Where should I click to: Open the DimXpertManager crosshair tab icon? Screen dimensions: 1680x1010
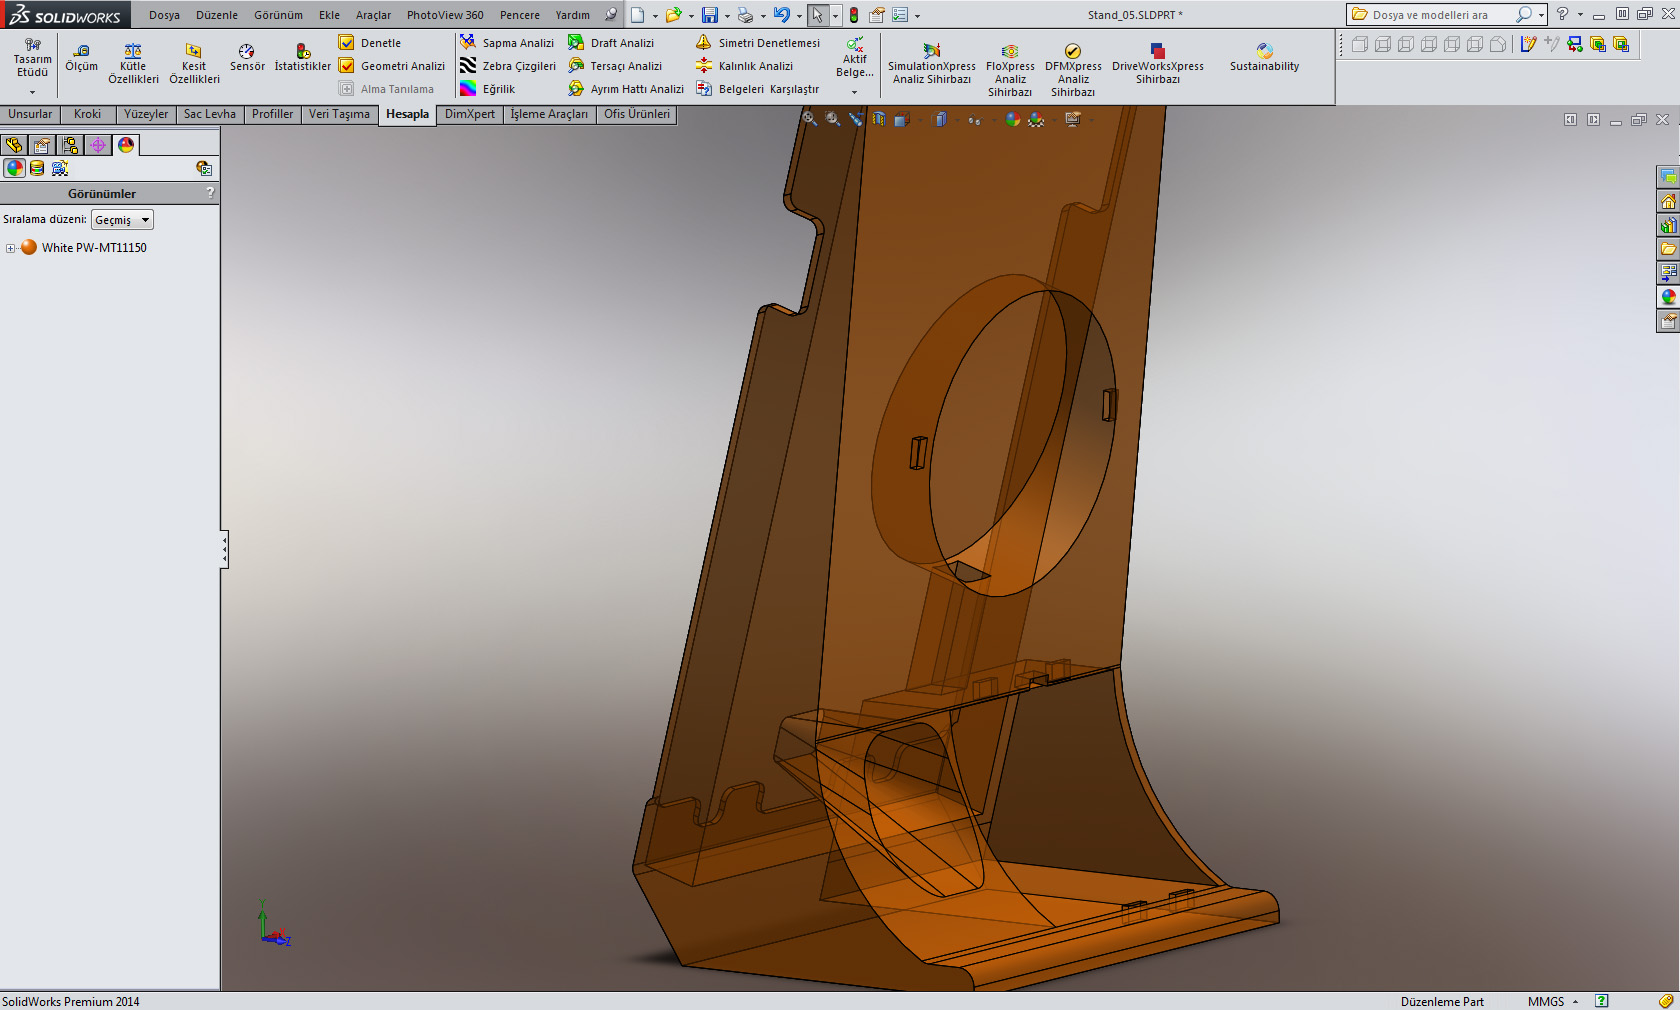[98, 145]
